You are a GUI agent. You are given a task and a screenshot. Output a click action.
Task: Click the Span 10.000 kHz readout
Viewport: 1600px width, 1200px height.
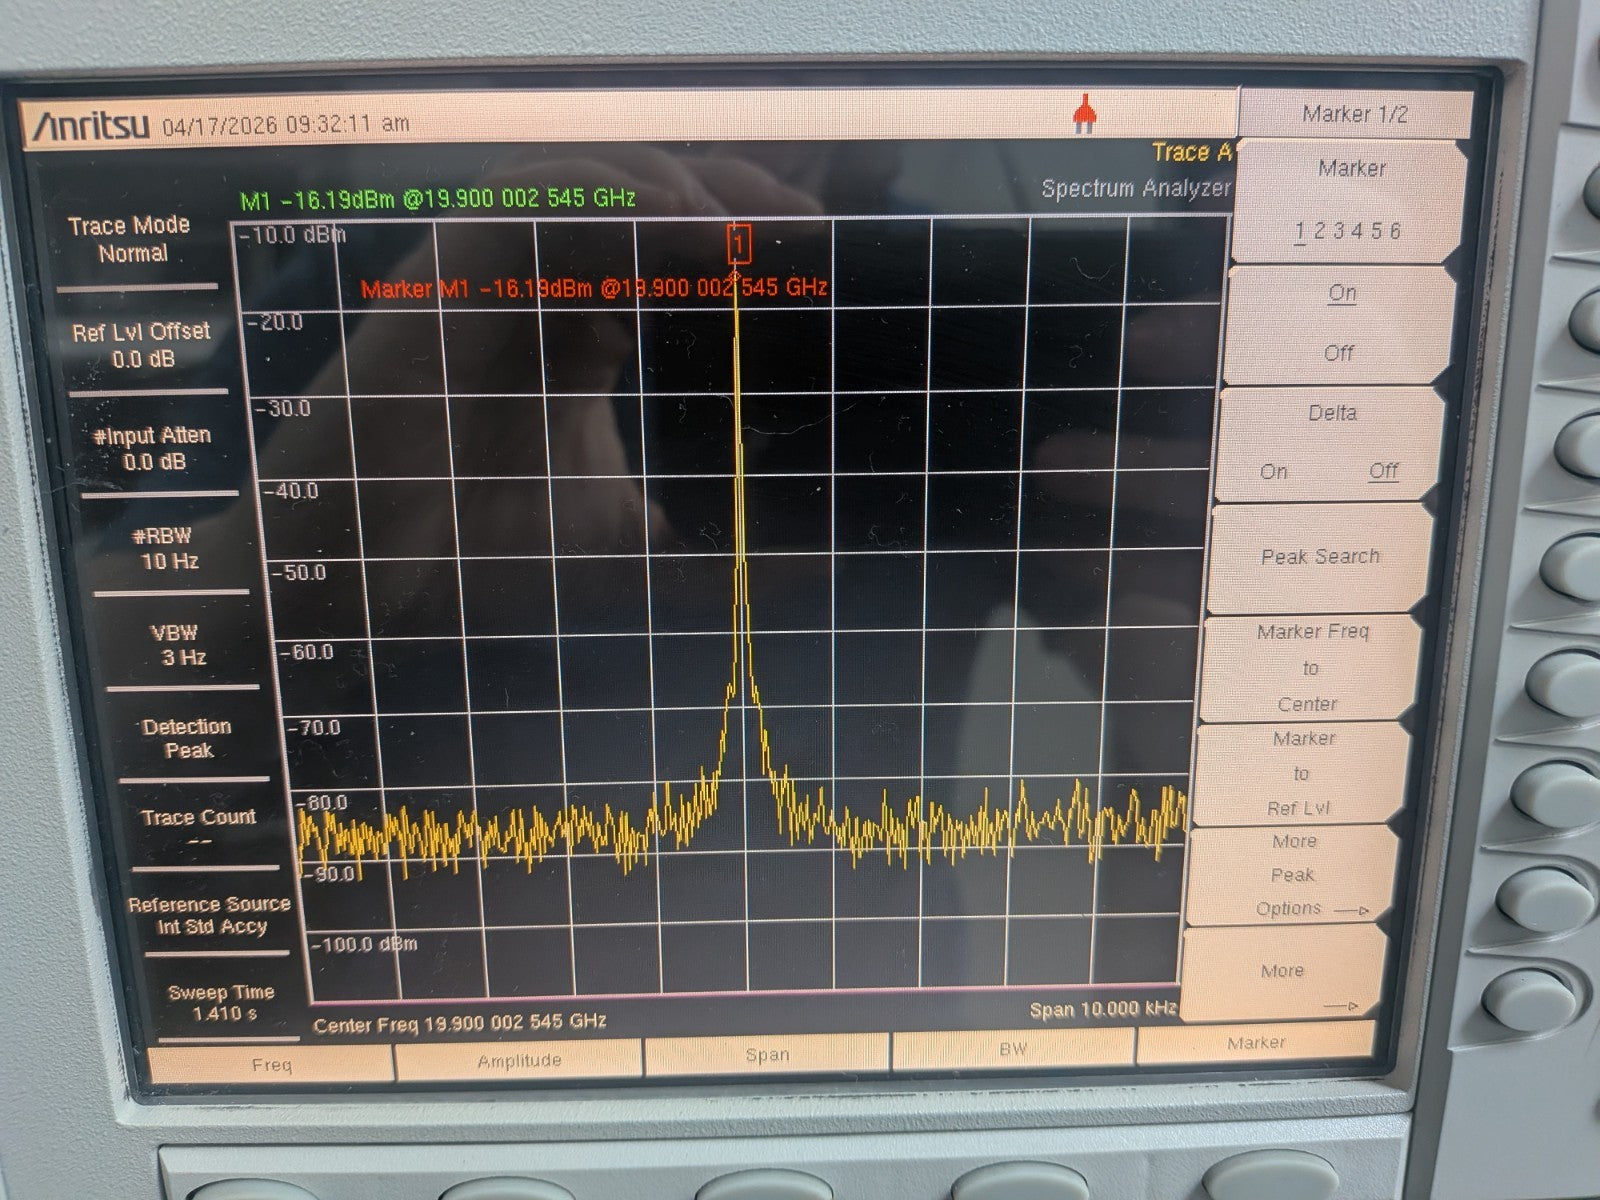1104,1010
